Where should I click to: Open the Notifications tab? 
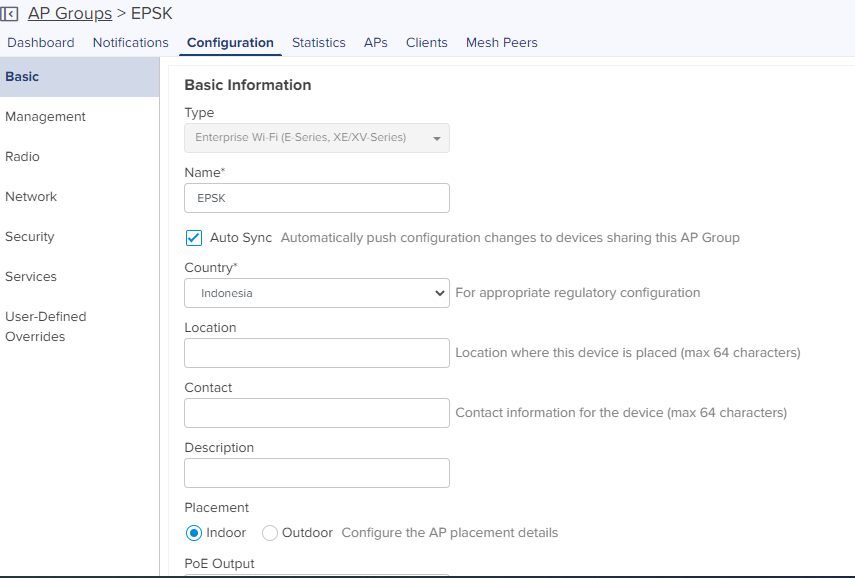click(x=130, y=43)
